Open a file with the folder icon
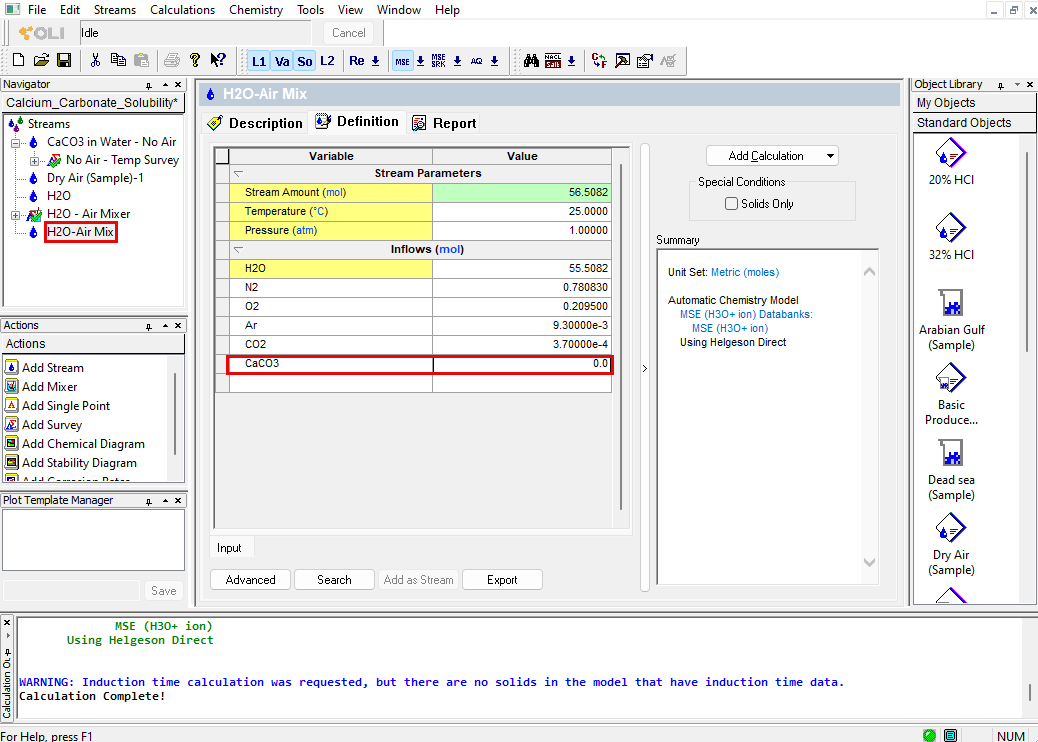This screenshot has height=742, width=1038. (x=41, y=61)
